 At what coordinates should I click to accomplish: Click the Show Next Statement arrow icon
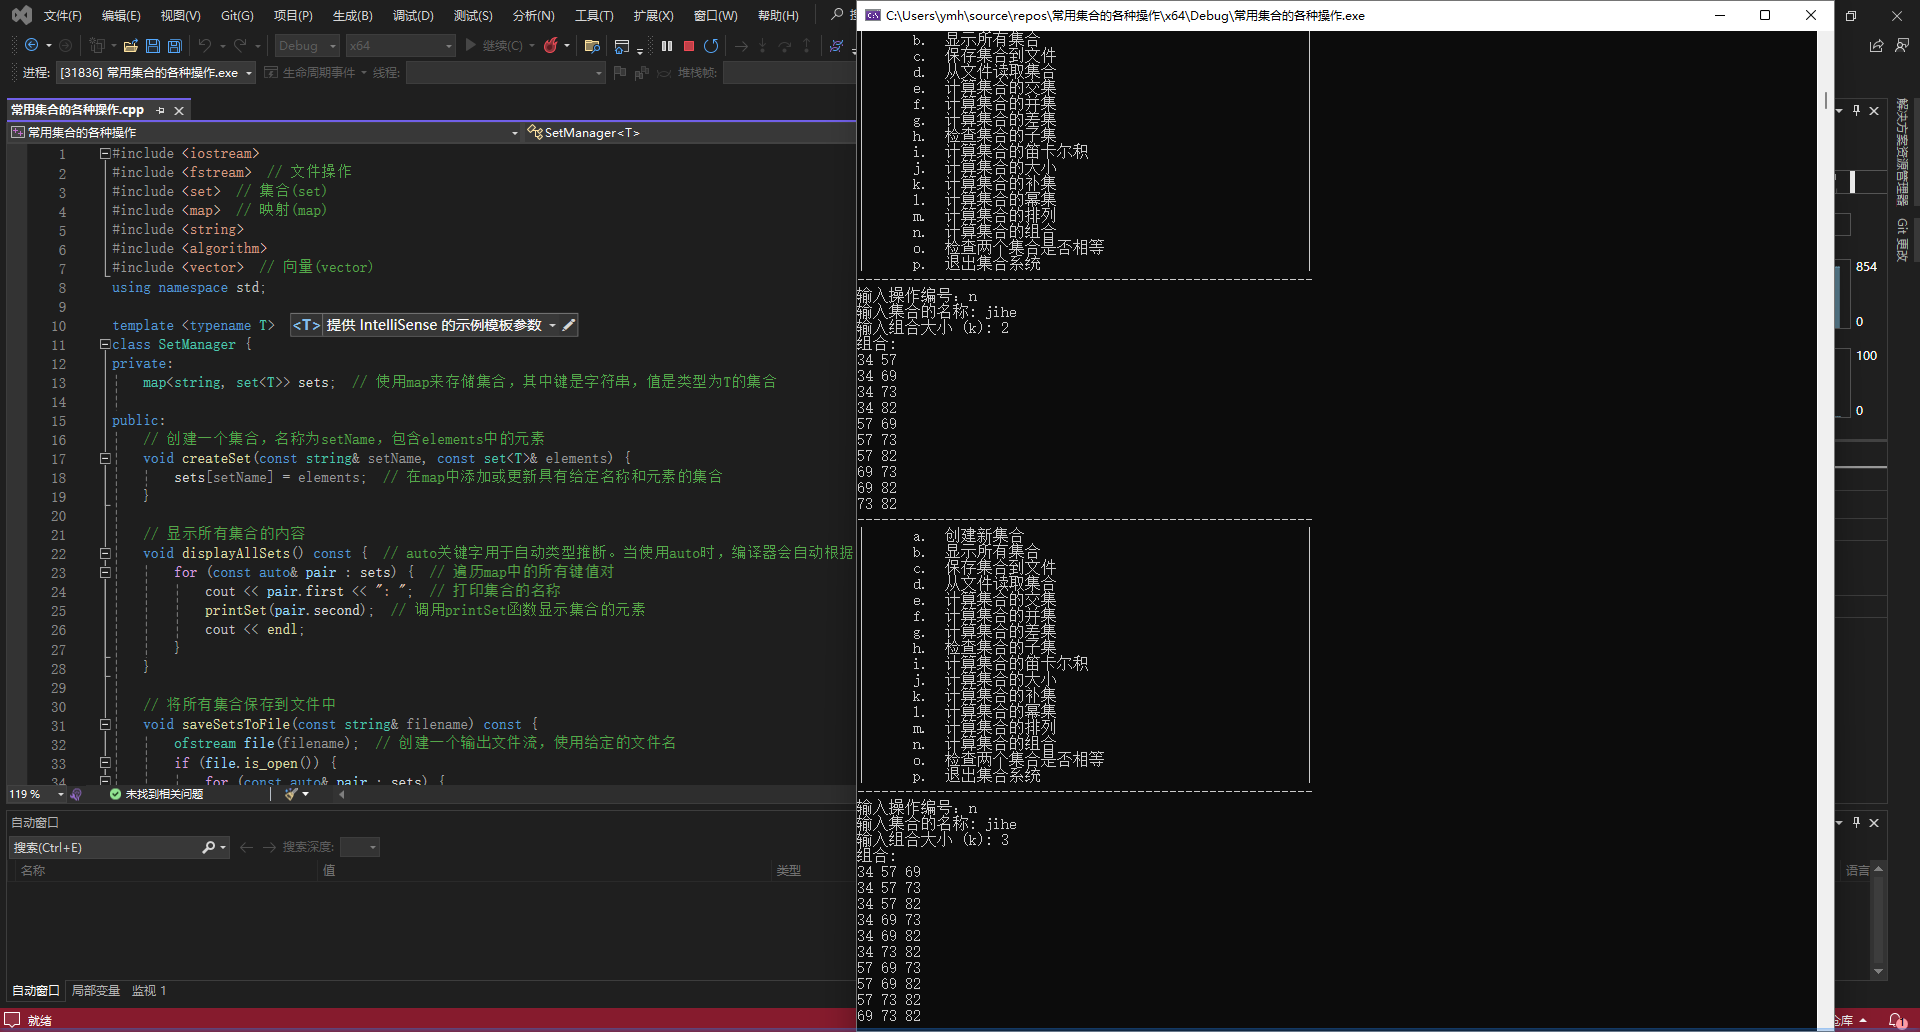[741, 46]
